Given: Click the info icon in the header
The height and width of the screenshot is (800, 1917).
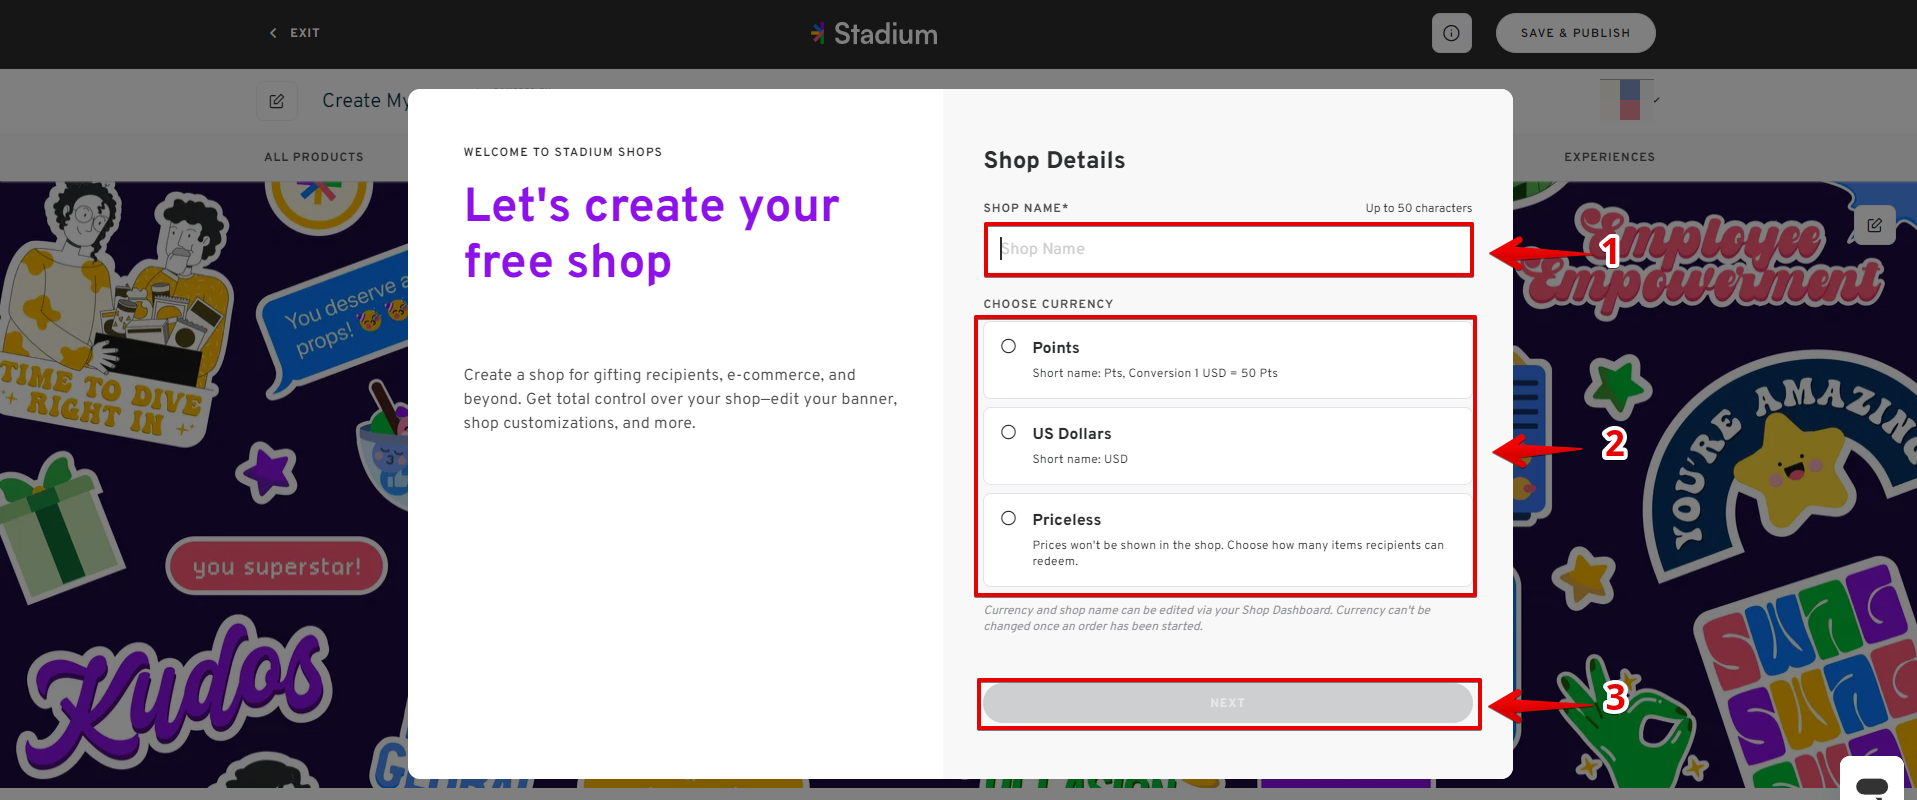Looking at the screenshot, I should click(x=1451, y=33).
